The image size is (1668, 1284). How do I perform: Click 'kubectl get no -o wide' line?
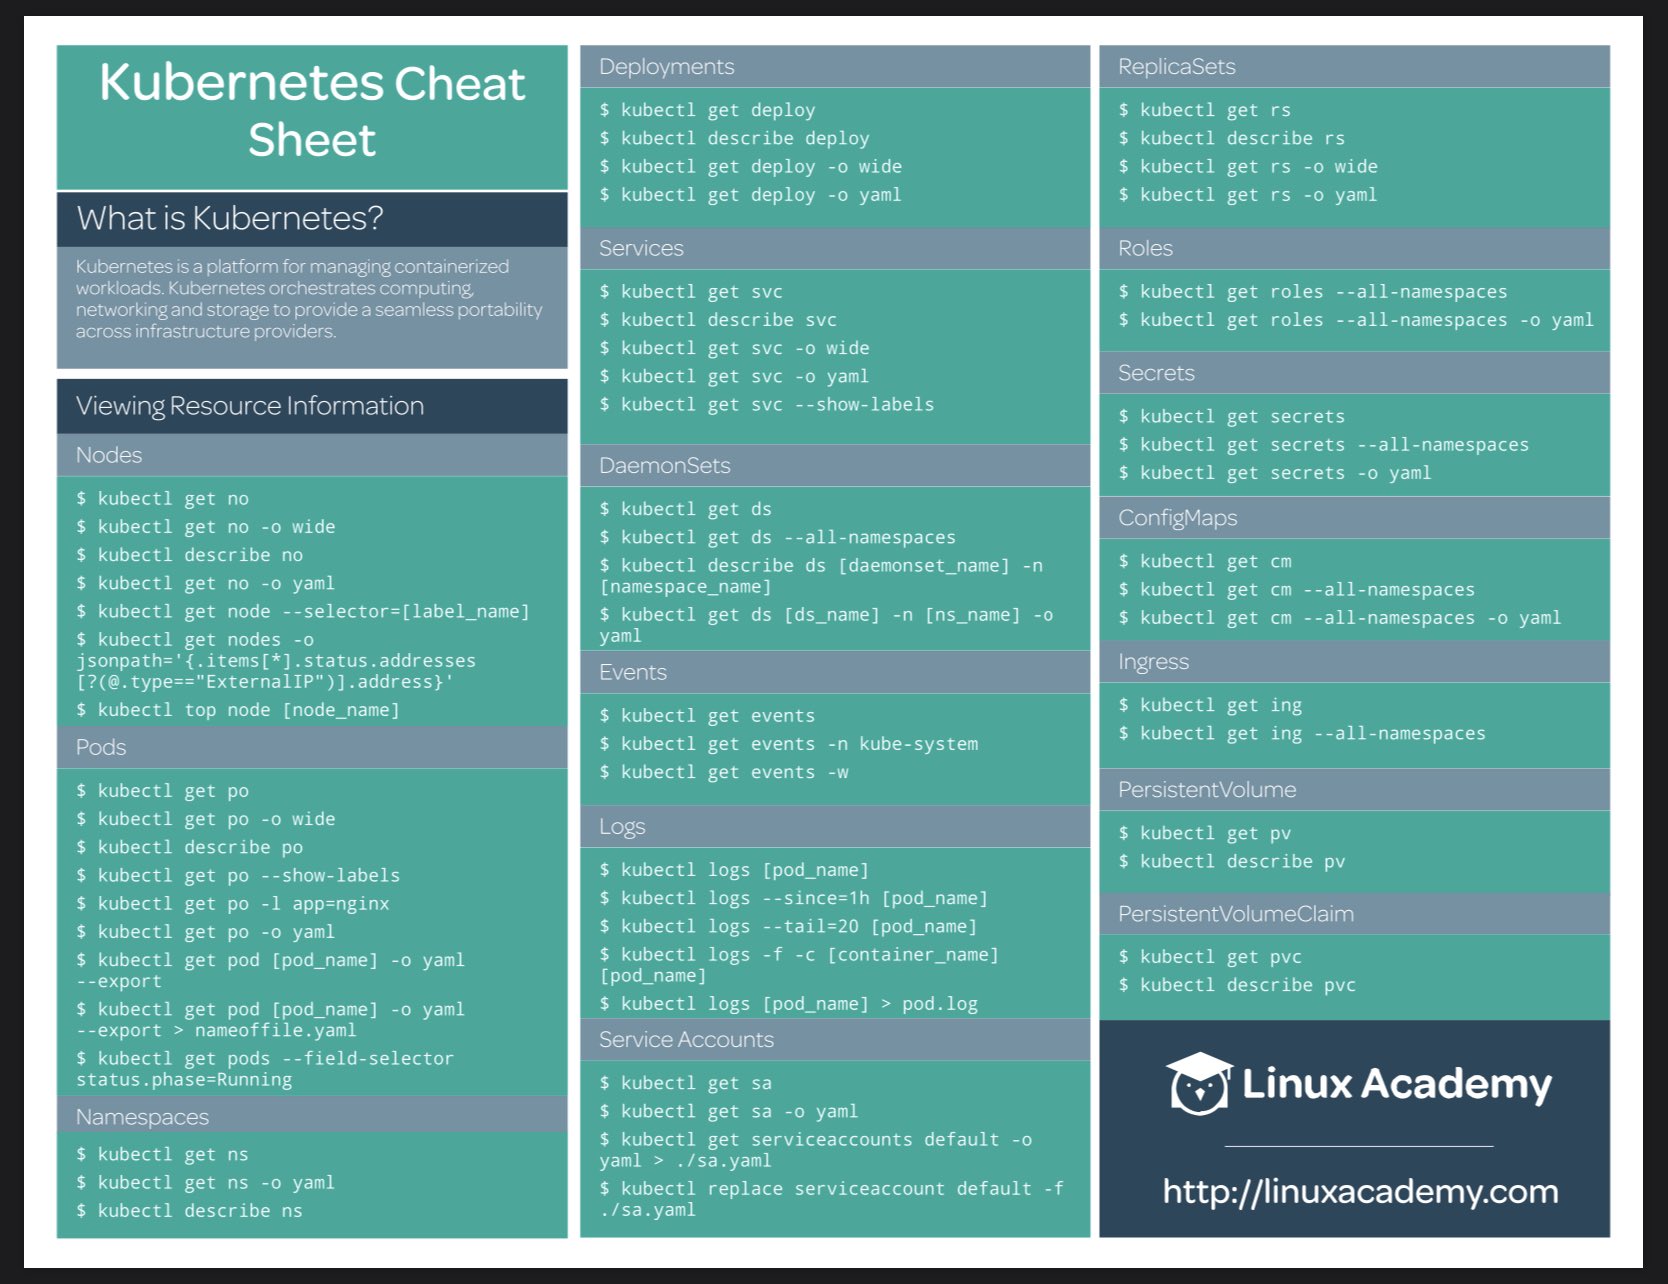(x=206, y=527)
